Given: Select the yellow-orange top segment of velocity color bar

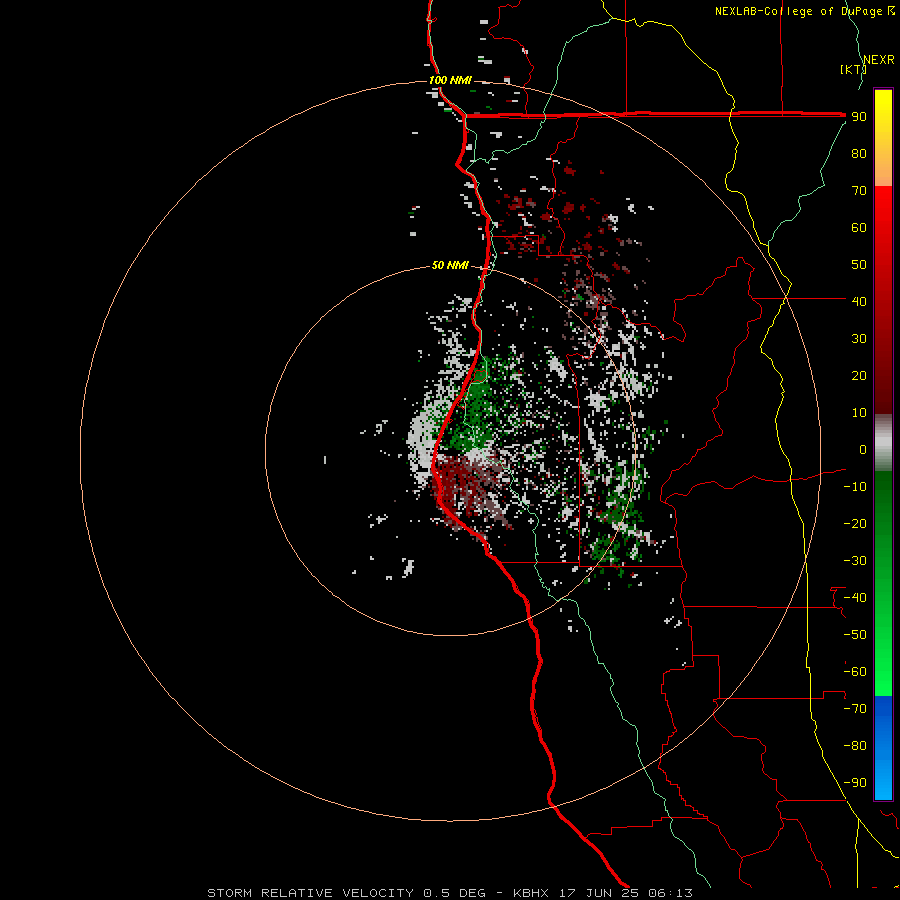Looking at the screenshot, I should click(x=883, y=138).
